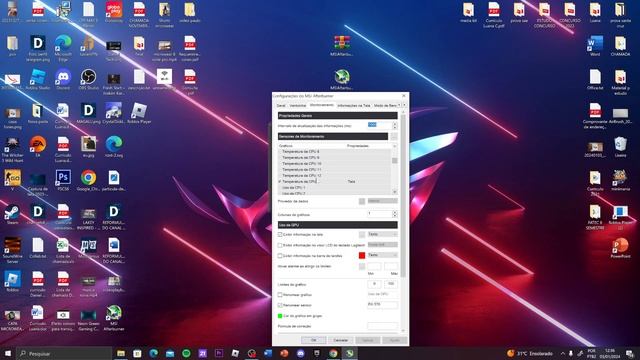Viewport: 640px width, 360px height.
Task: Switch to the Ventoinha tab
Action: tap(298, 106)
